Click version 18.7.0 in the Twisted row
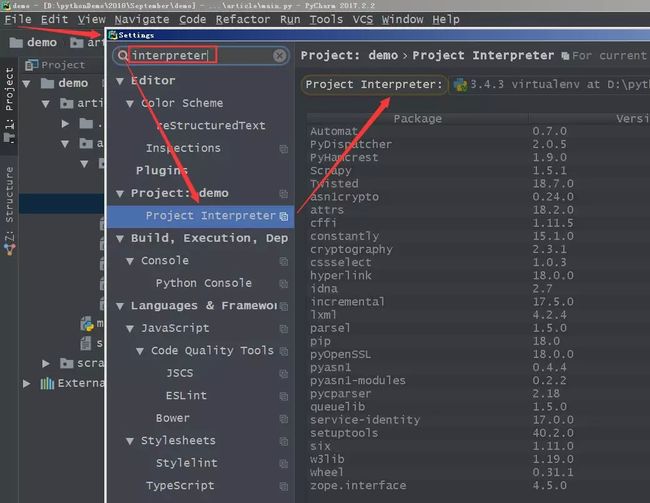Screen dimensions: 650x503 click(x=553, y=184)
